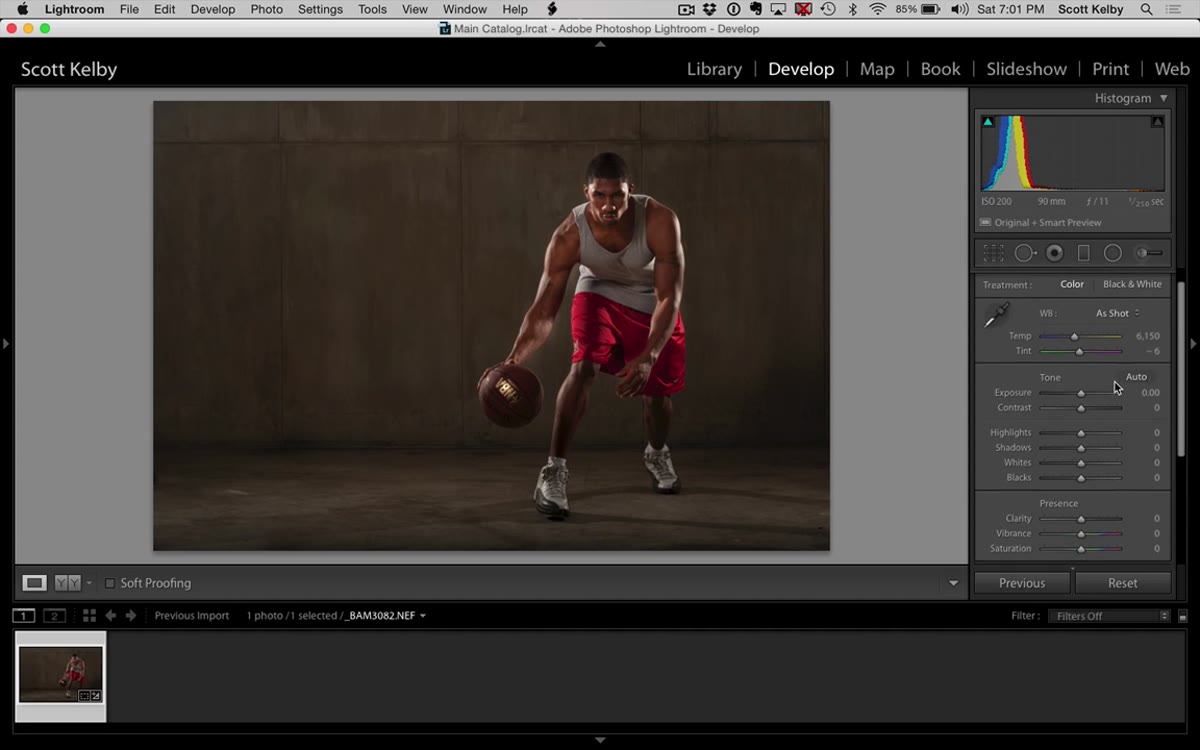Set Treatment to Black & White

(1132, 284)
